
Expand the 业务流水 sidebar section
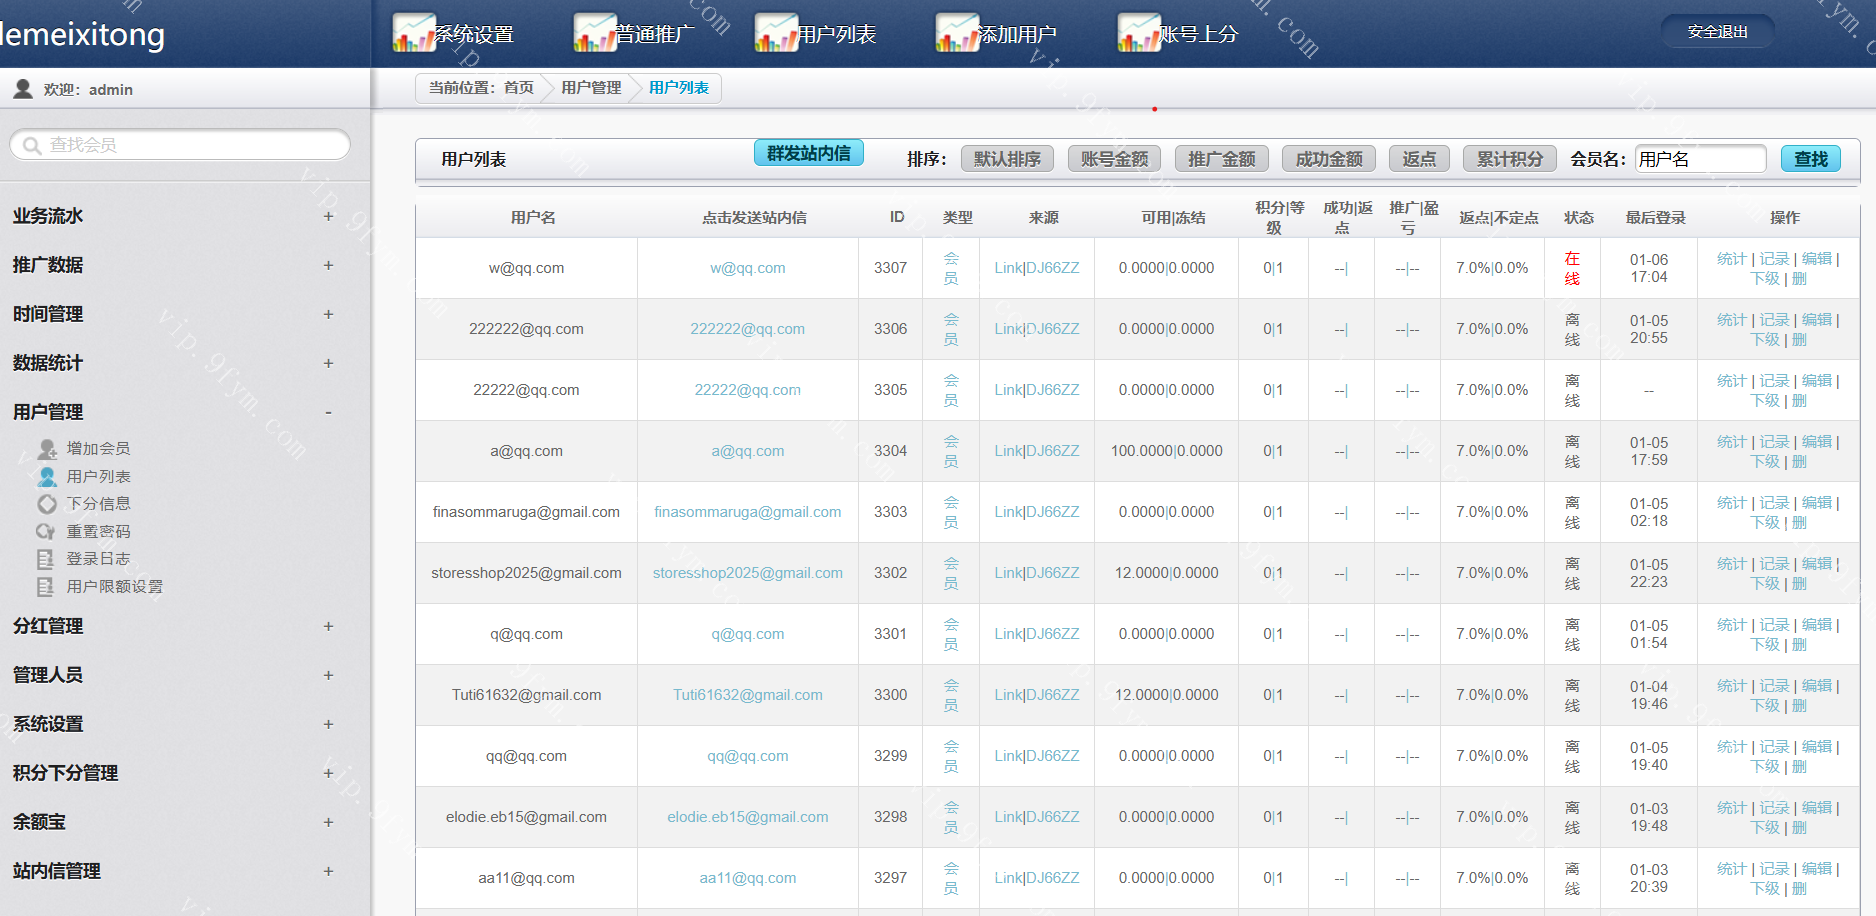(328, 216)
